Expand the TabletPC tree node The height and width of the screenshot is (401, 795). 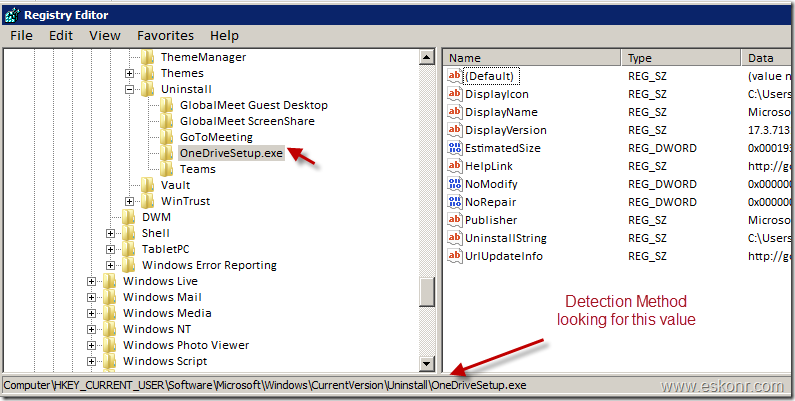tap(111, 249)
